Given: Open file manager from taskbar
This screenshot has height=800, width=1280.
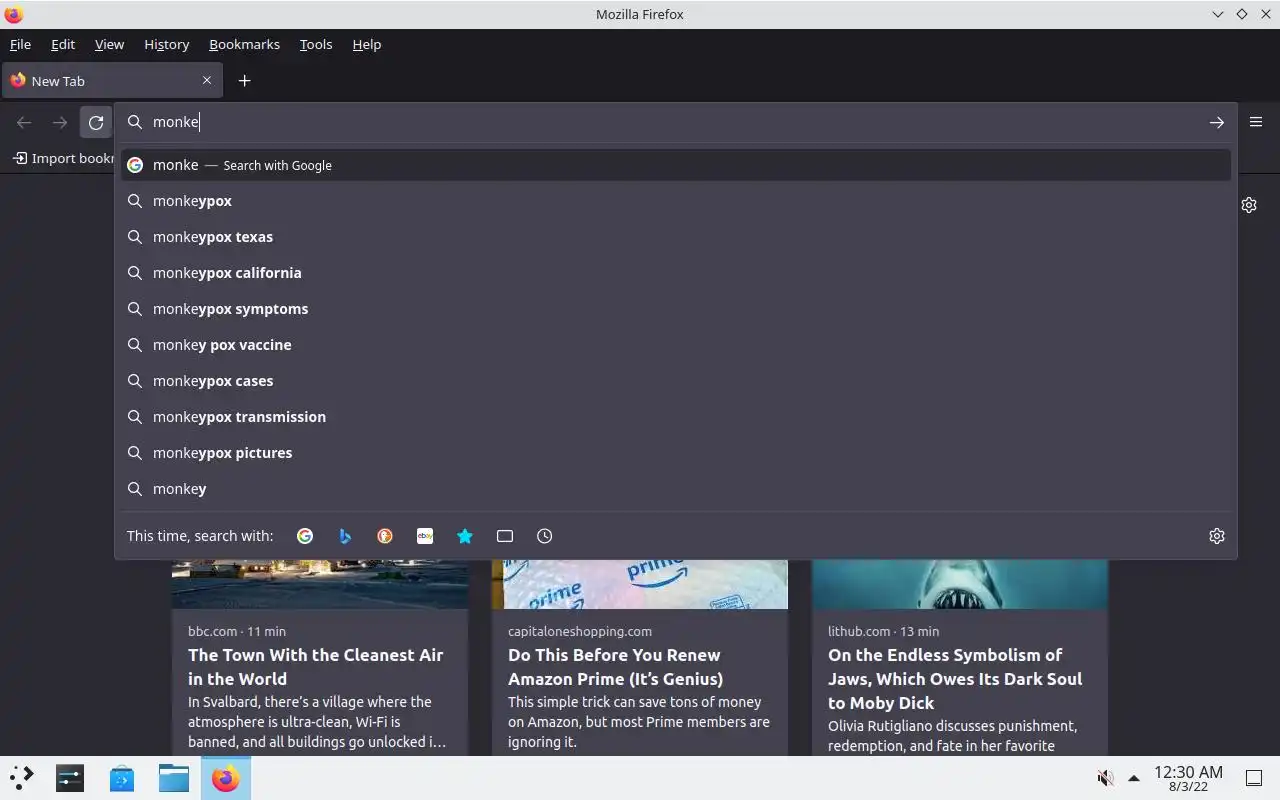Looking at the screenshot, I should 174,778.
